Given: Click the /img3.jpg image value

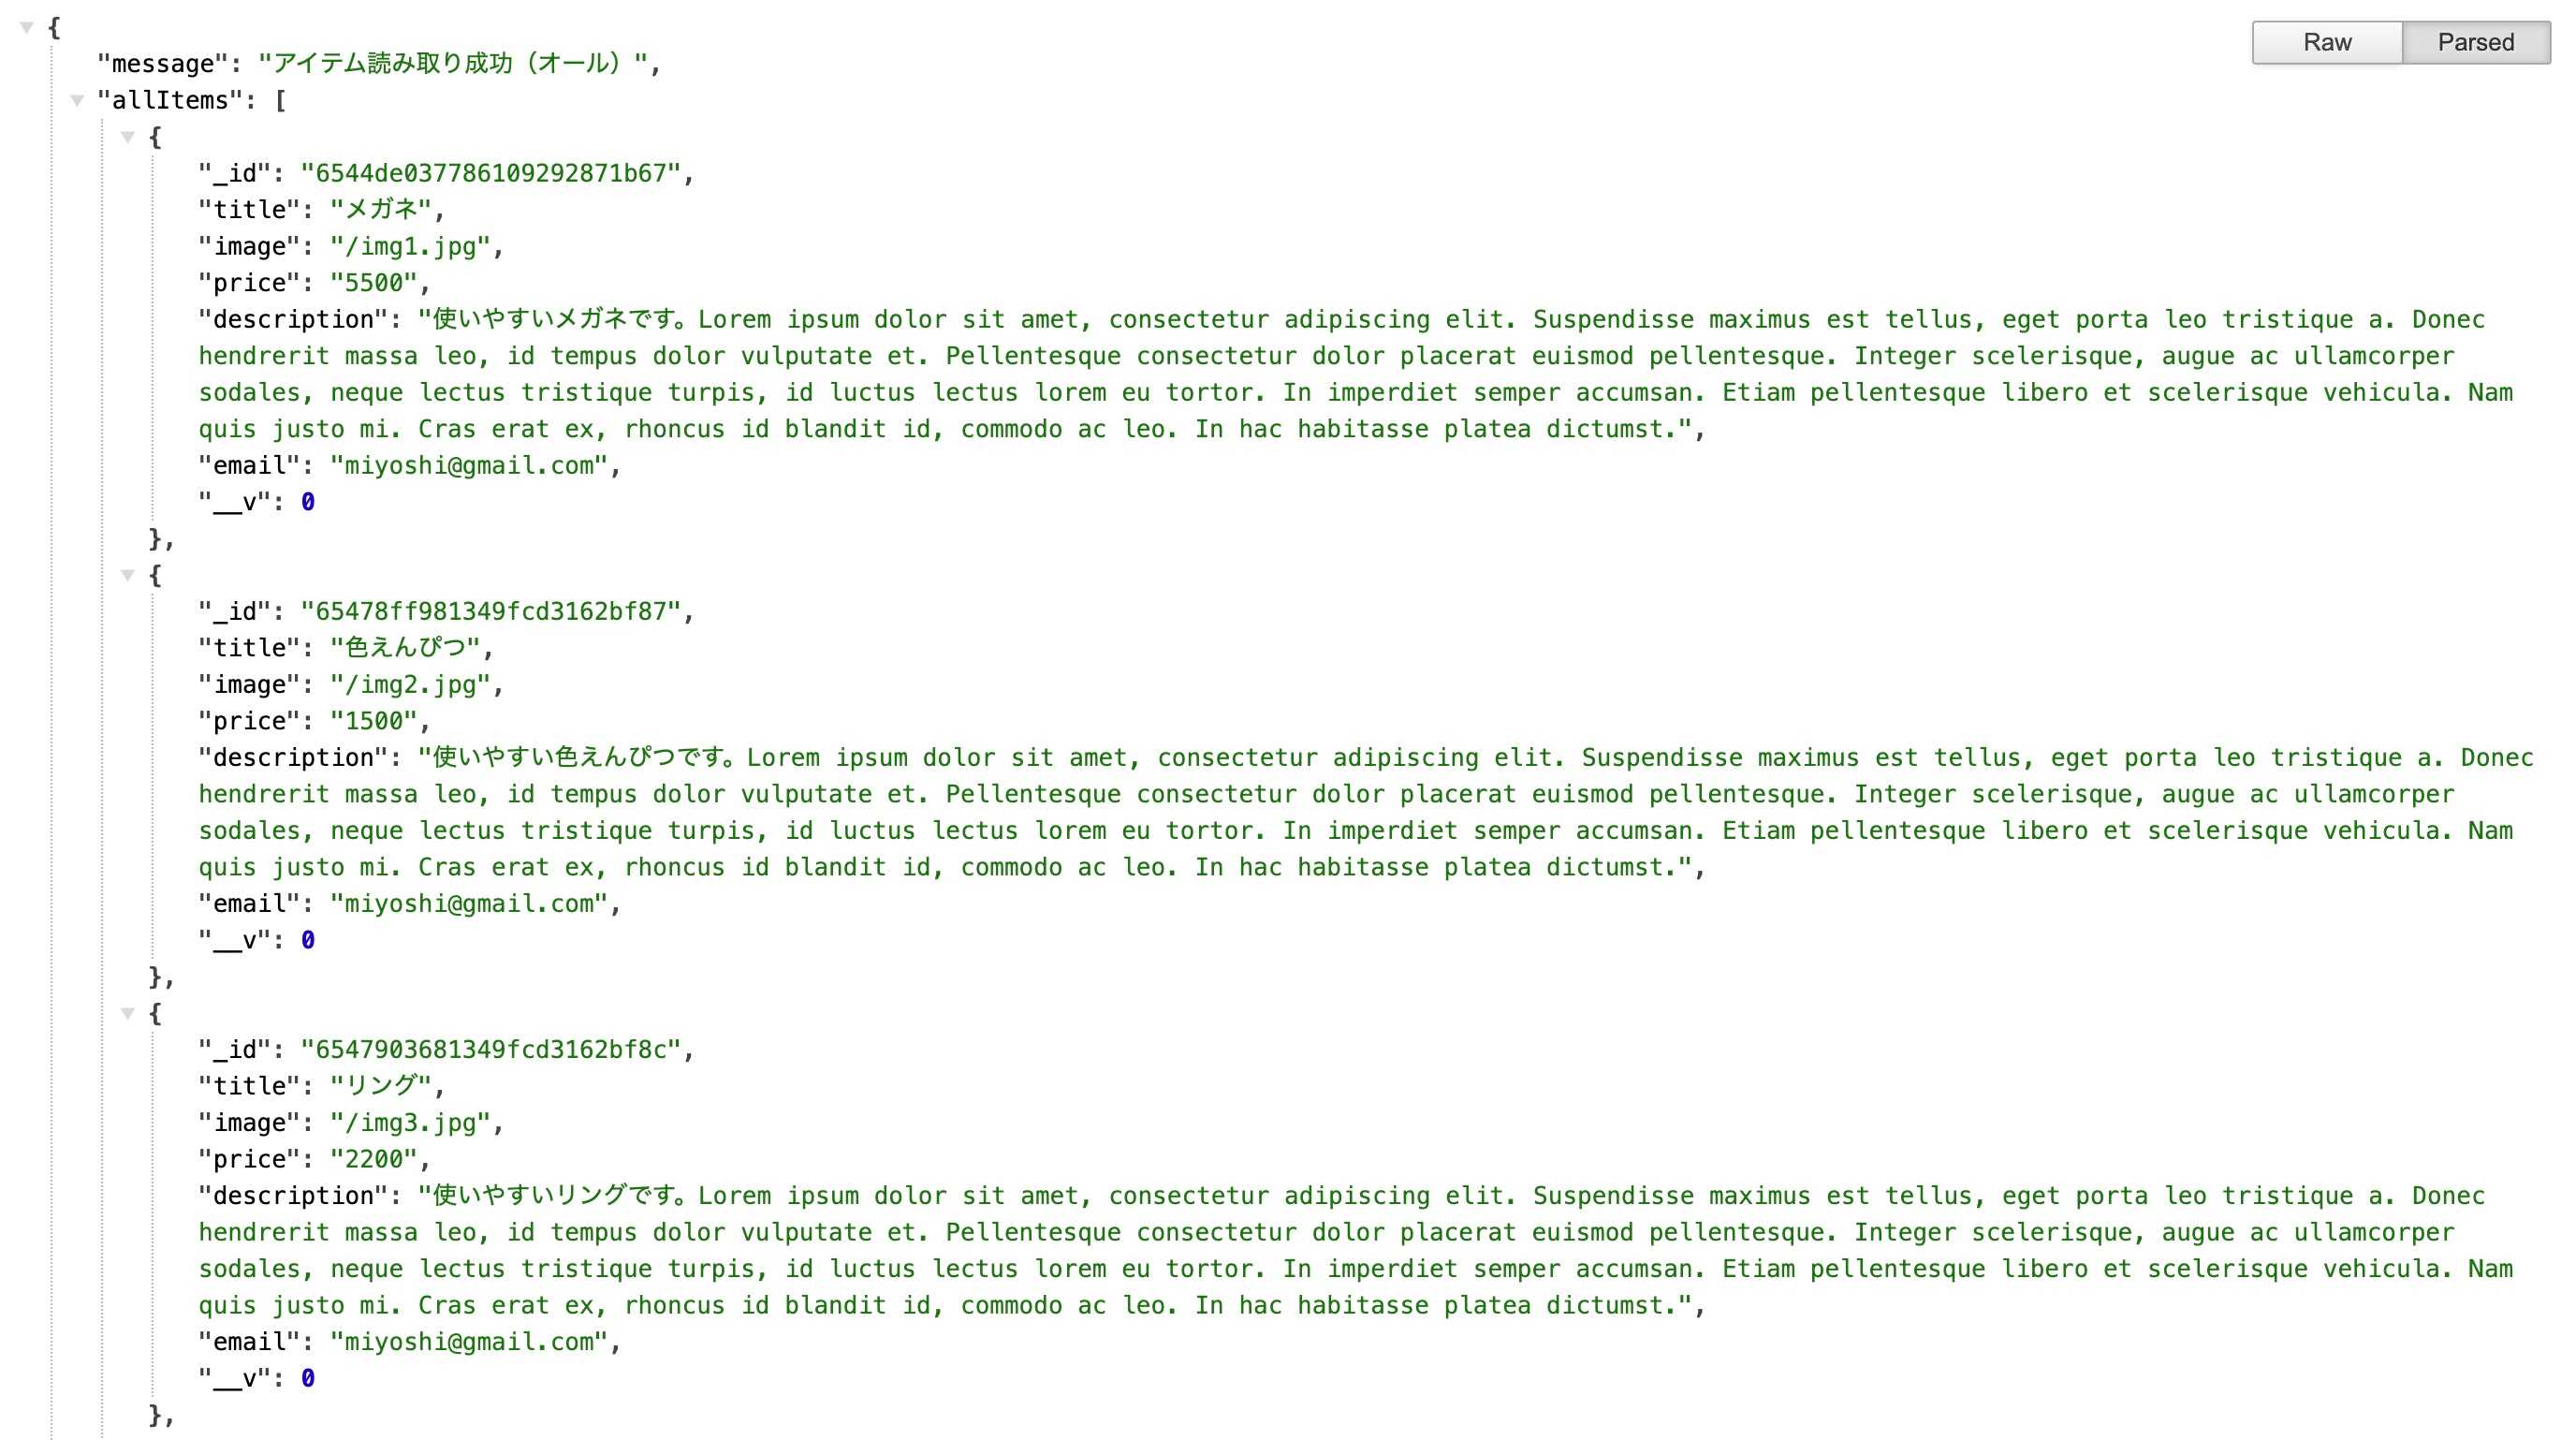Looking at the screenshot, I should [411, 1122].
